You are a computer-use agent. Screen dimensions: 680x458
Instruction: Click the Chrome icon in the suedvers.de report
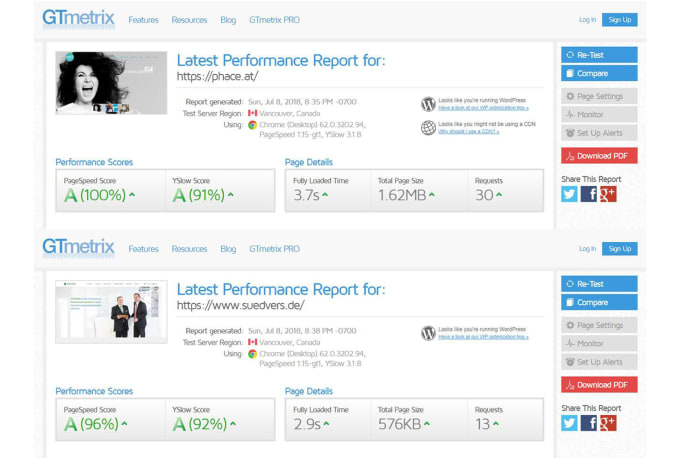252,354
